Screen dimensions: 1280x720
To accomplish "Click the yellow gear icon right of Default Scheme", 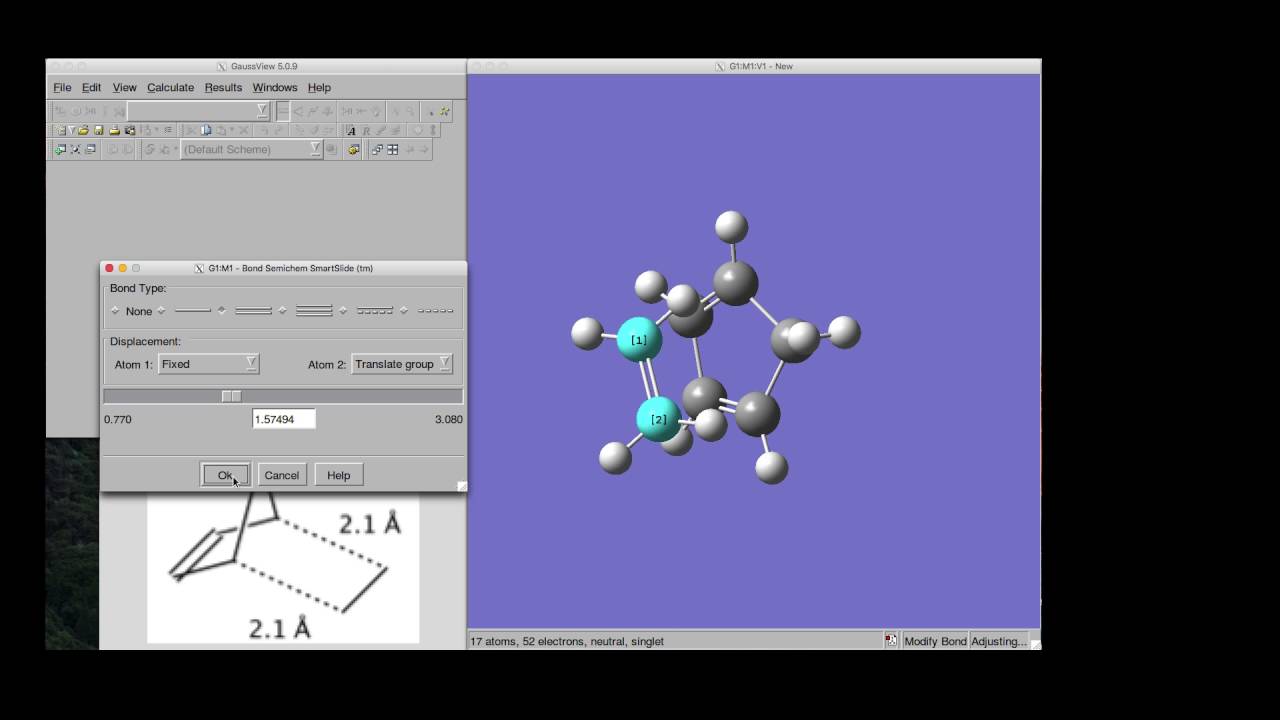I will [353, 149].
